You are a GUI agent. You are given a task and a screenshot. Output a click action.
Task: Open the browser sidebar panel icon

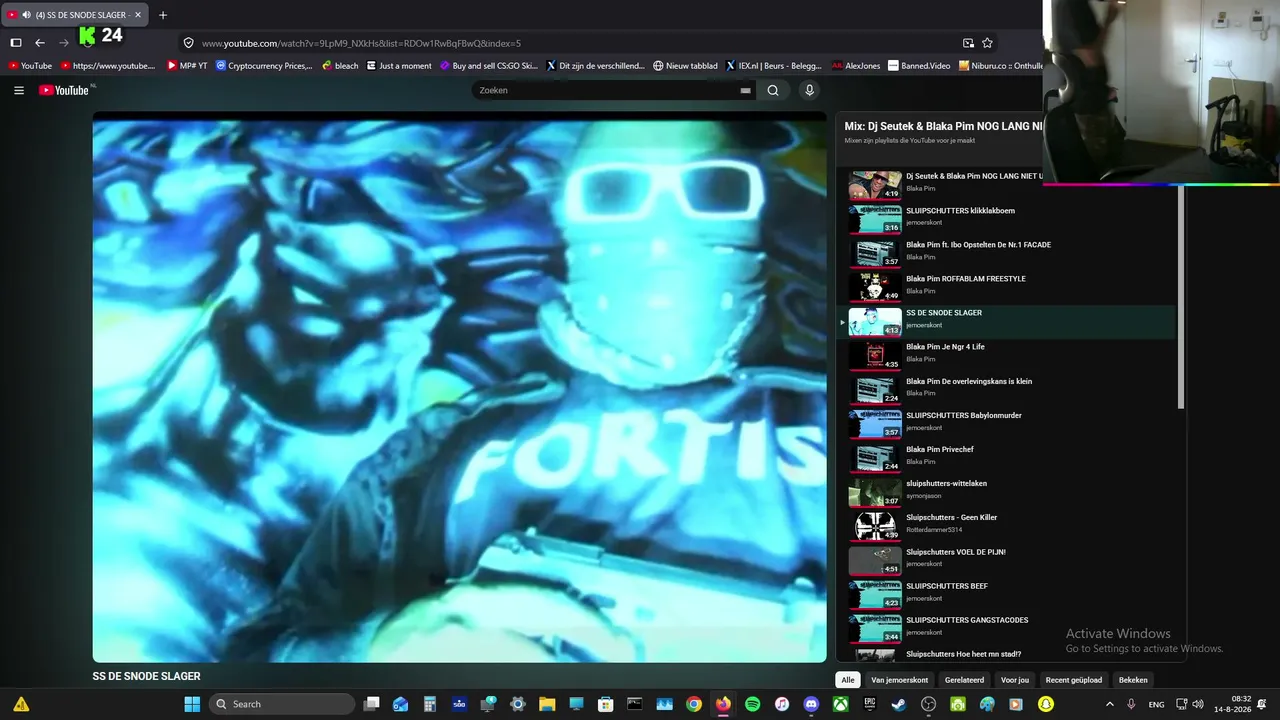tap(16, 43)
